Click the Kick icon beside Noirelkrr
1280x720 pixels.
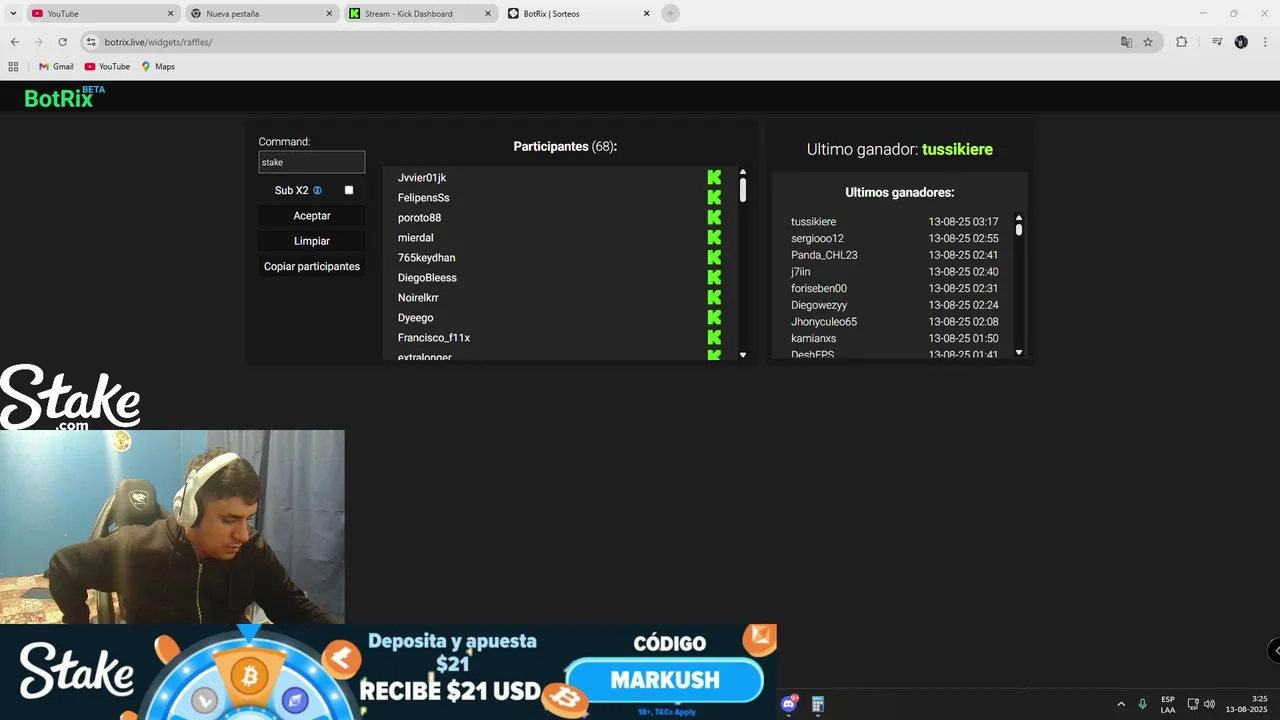point(714,297)
